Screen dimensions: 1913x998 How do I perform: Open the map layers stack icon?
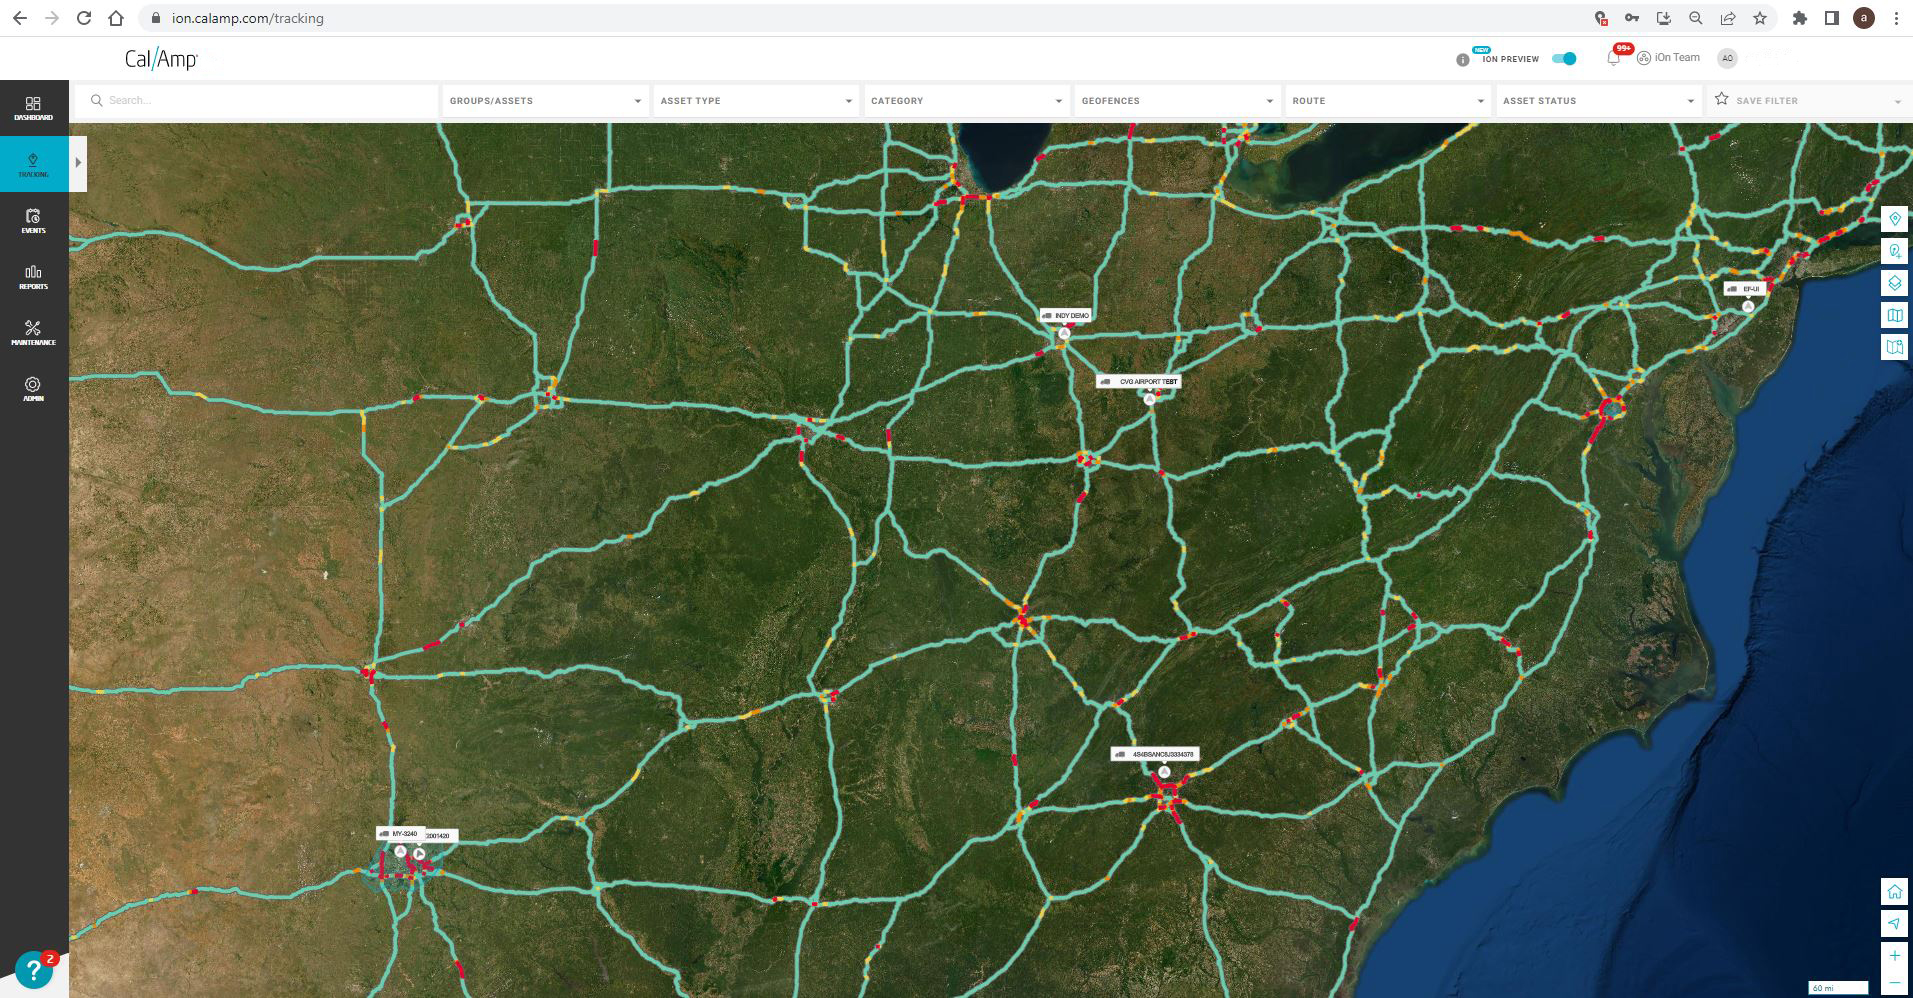pos(1894,283)
